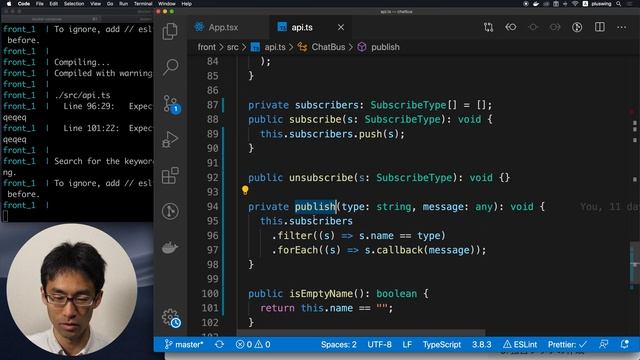The image size is (640, 360).
Task: Open the Edit menu
Action: 53,4
